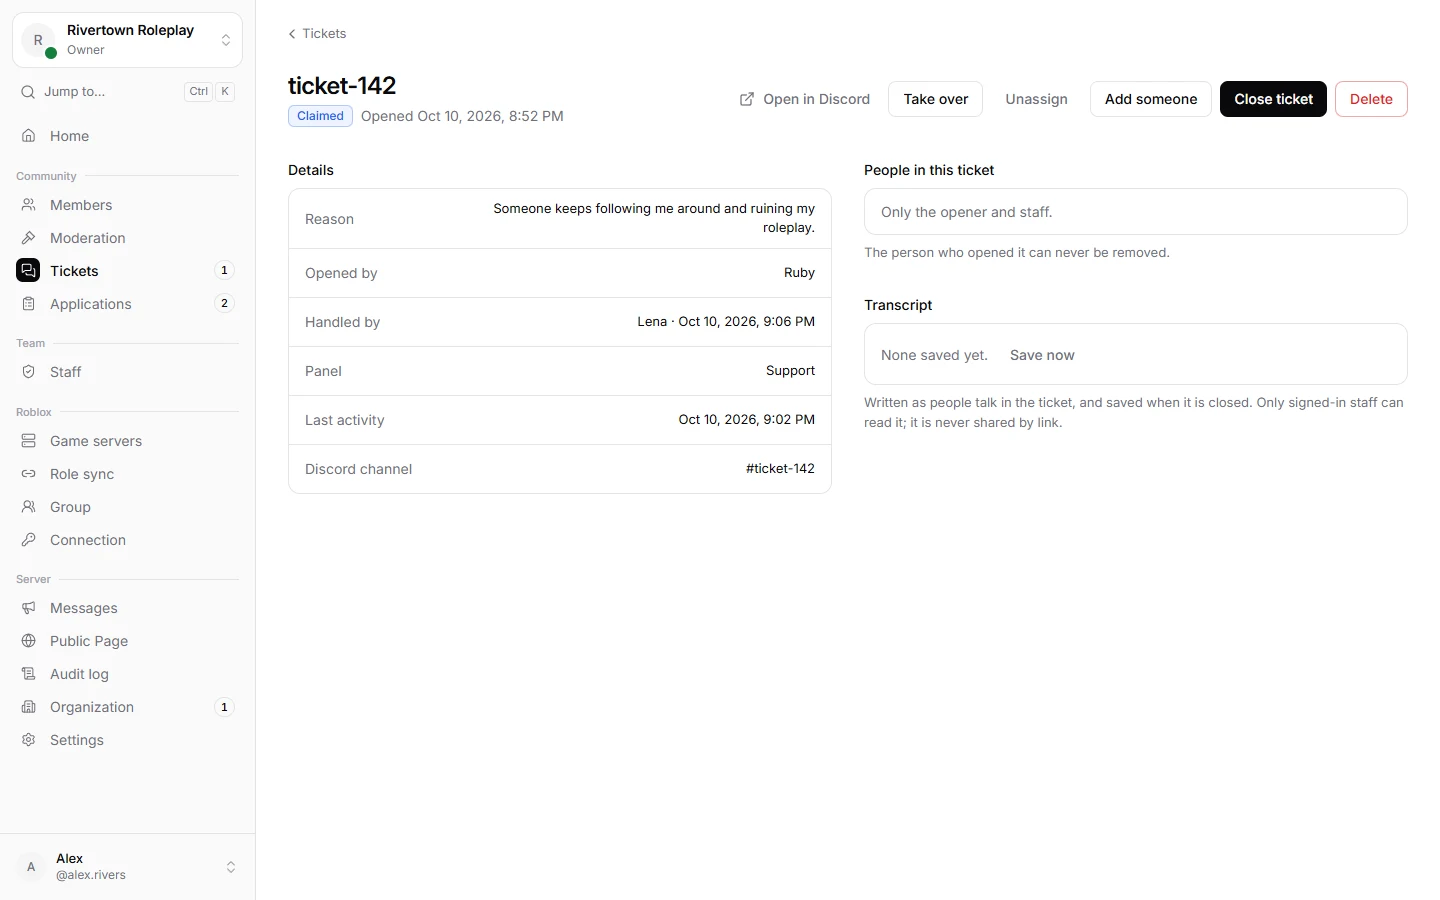Click the Audit log icon
Viewport: 1440px width, 900px height.
pos(29,674)
